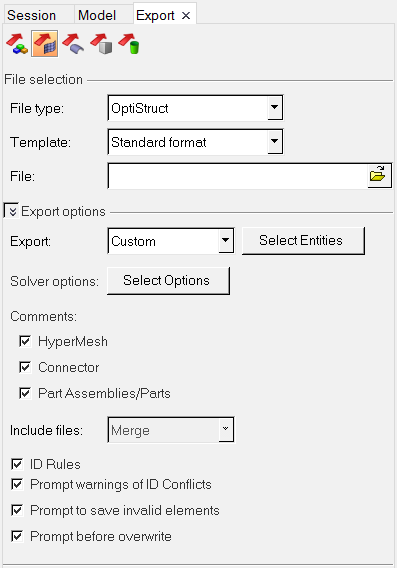This screenshot has height=568, width=397.
Task: Close the Export tab
Action: click(186, 16)
